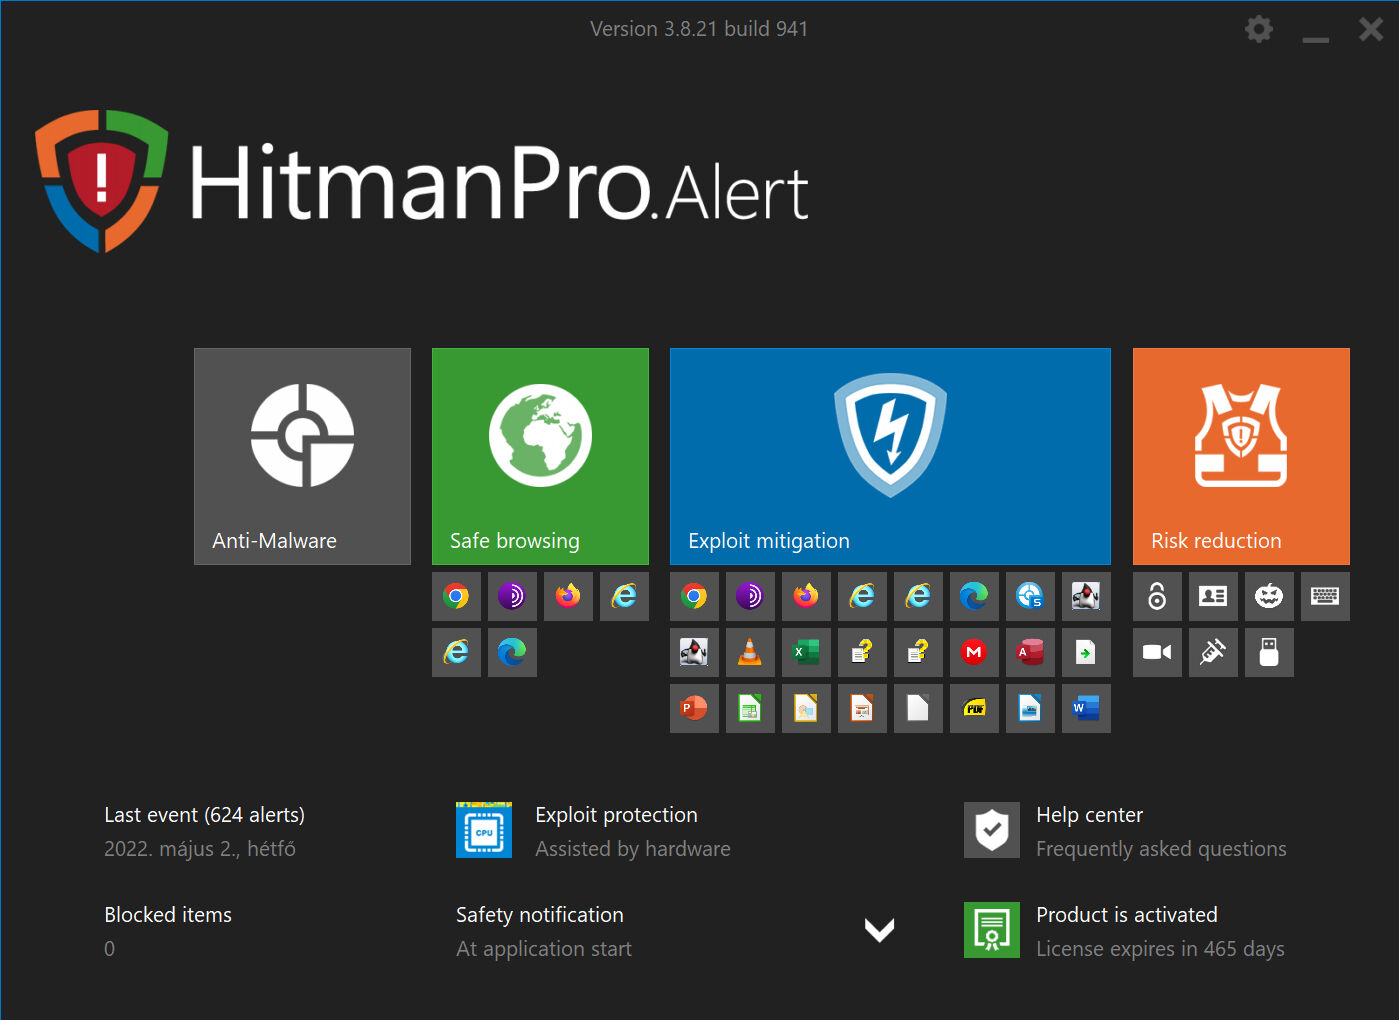Click Internet Explorer icon beside Edge under Safe browsing
1399x1020 pixels.
tap(456, 652)
